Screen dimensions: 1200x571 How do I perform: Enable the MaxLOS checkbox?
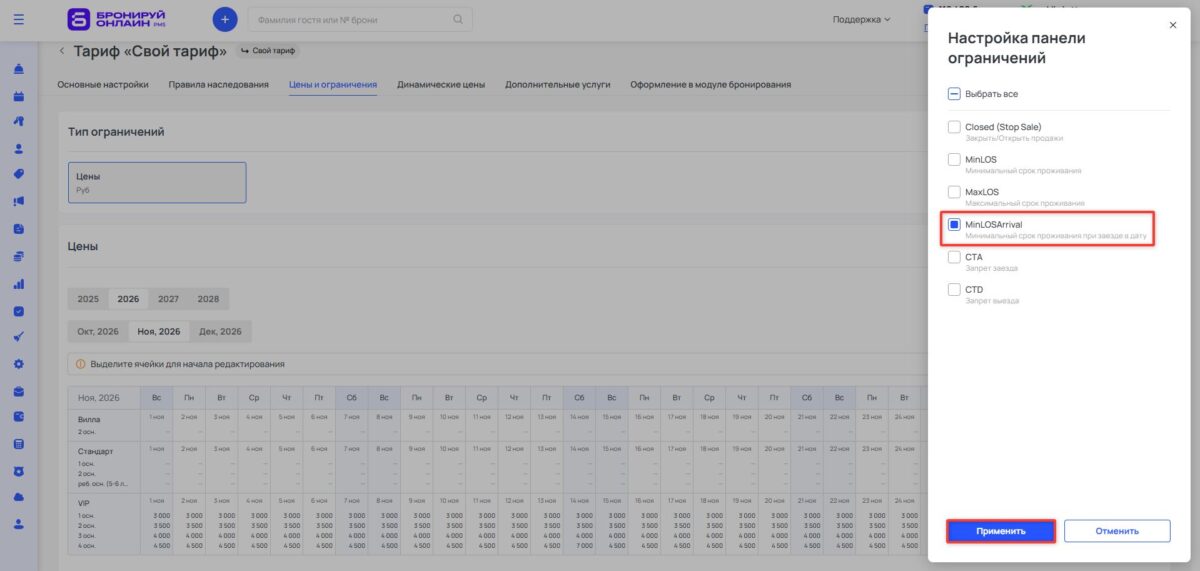(954, 192)
